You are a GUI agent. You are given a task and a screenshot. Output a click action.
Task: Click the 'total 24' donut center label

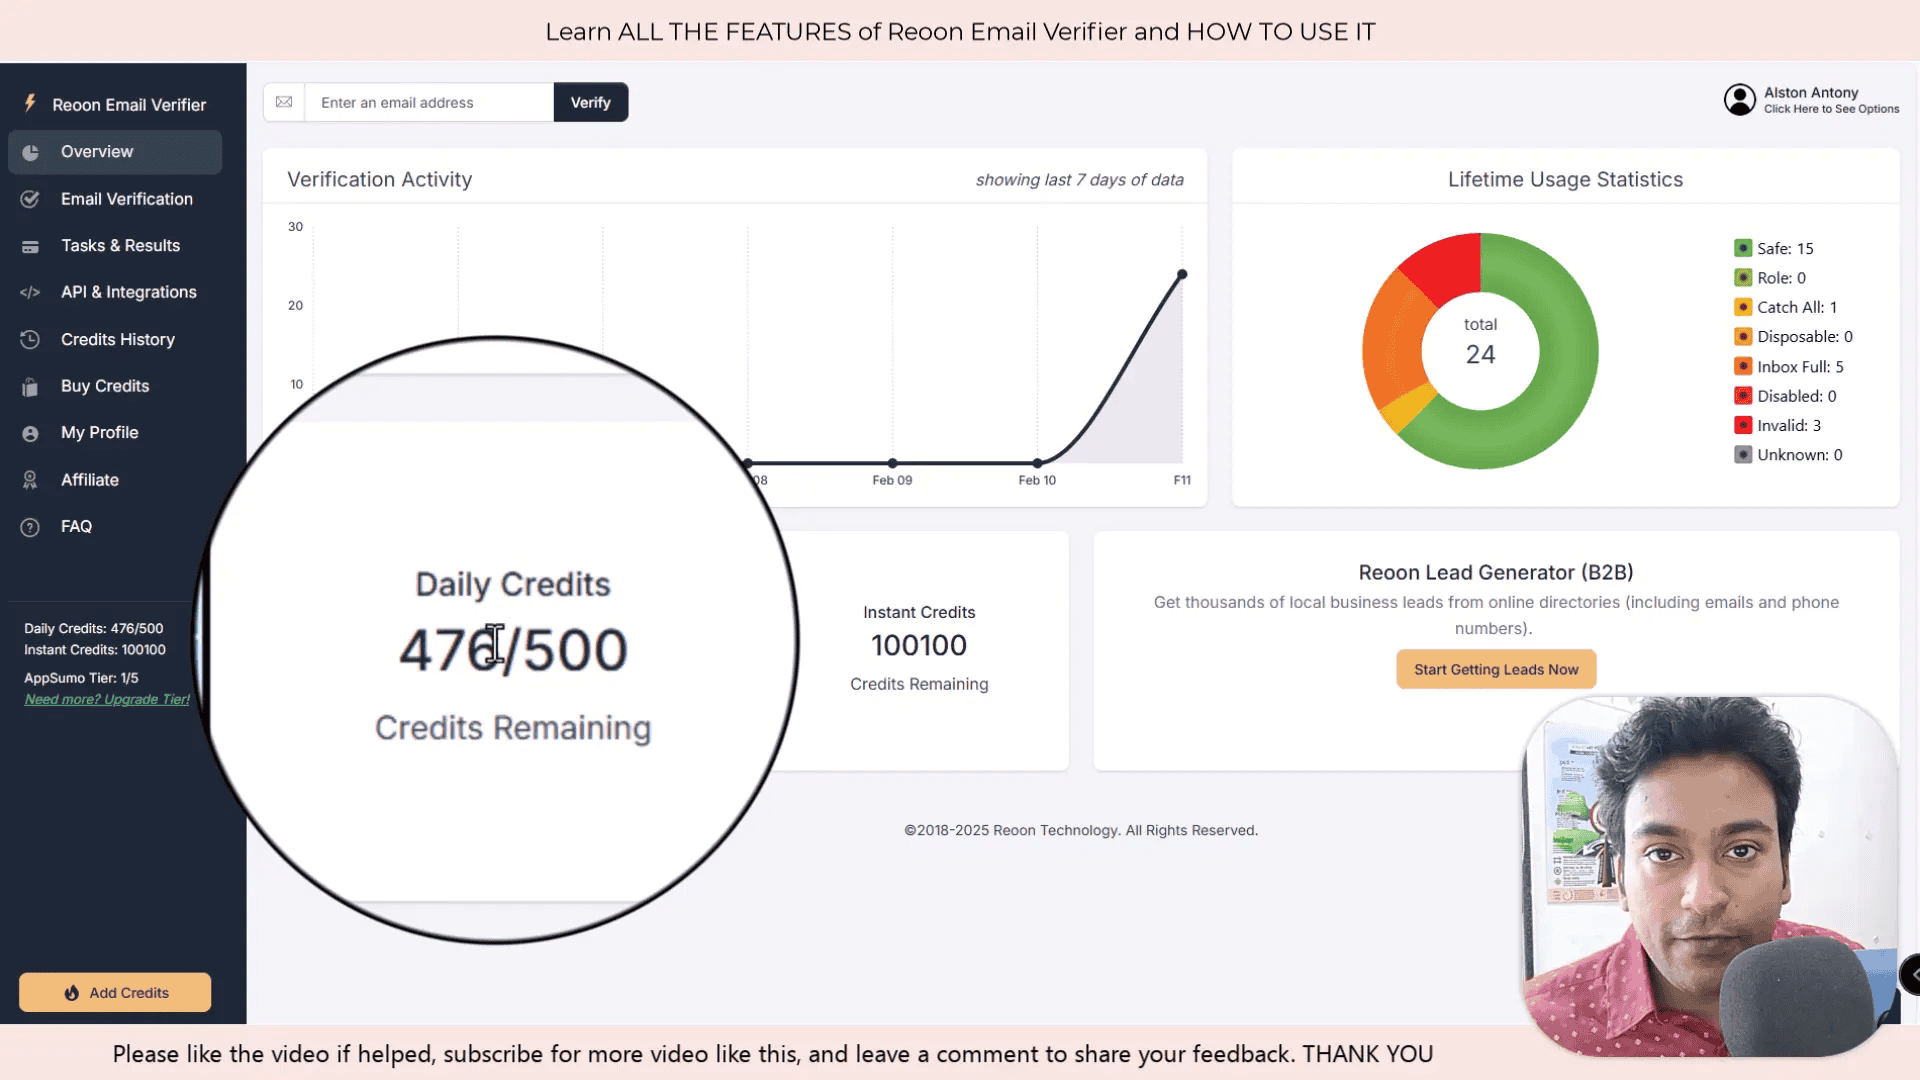click(x=1480, y=342)
